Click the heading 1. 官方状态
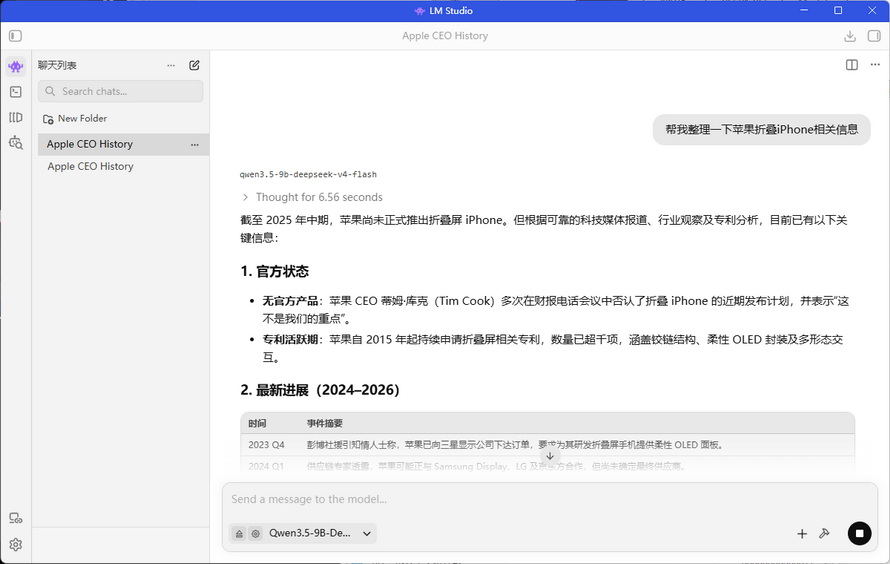 [x=275, y=271]
